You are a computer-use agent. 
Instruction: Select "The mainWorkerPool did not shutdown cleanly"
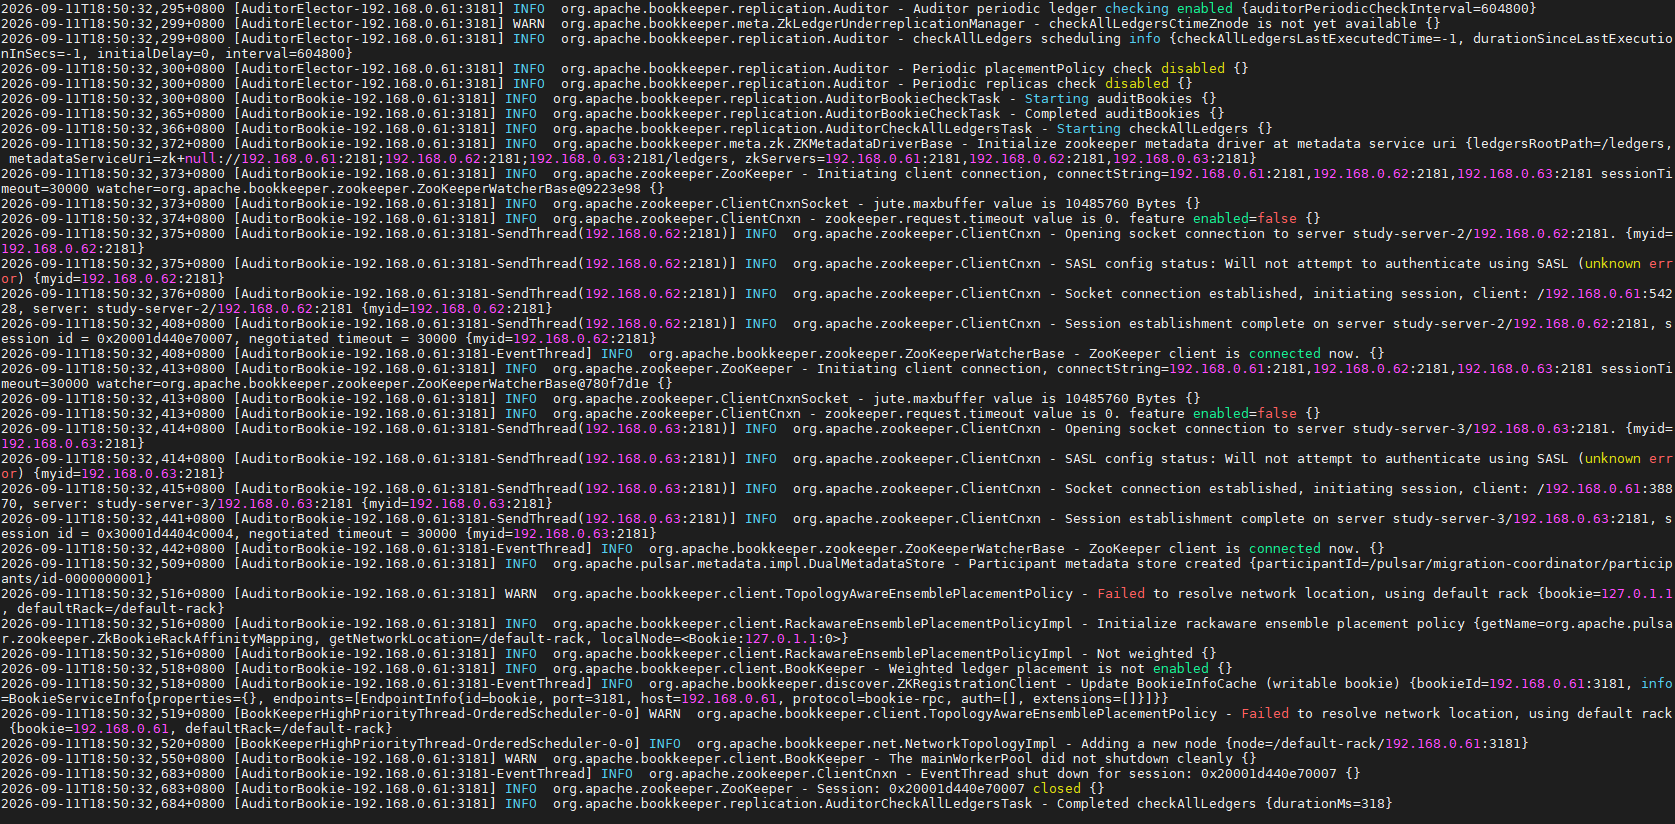coord(1061,759)
